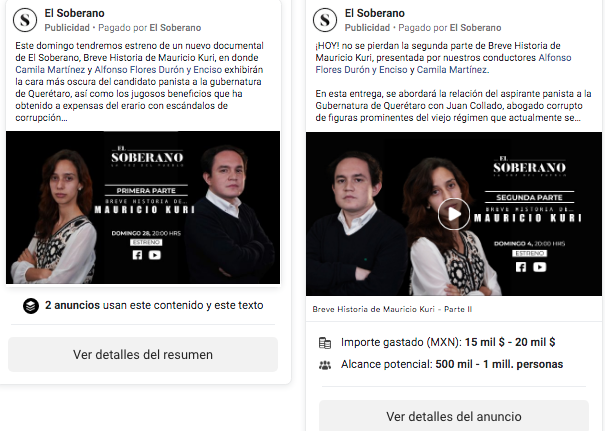Play the Segunda Parte video
Image resolution: width=605 pixels, height=431 pixels.
pyautogui.click(x=453, y=214)
